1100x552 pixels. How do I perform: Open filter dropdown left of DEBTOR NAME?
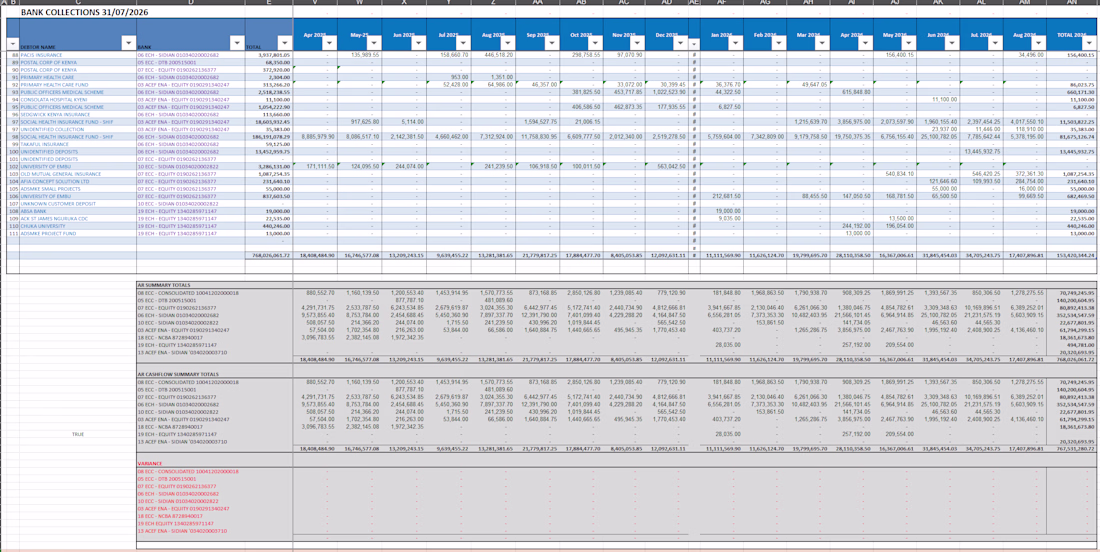(13, 43)
